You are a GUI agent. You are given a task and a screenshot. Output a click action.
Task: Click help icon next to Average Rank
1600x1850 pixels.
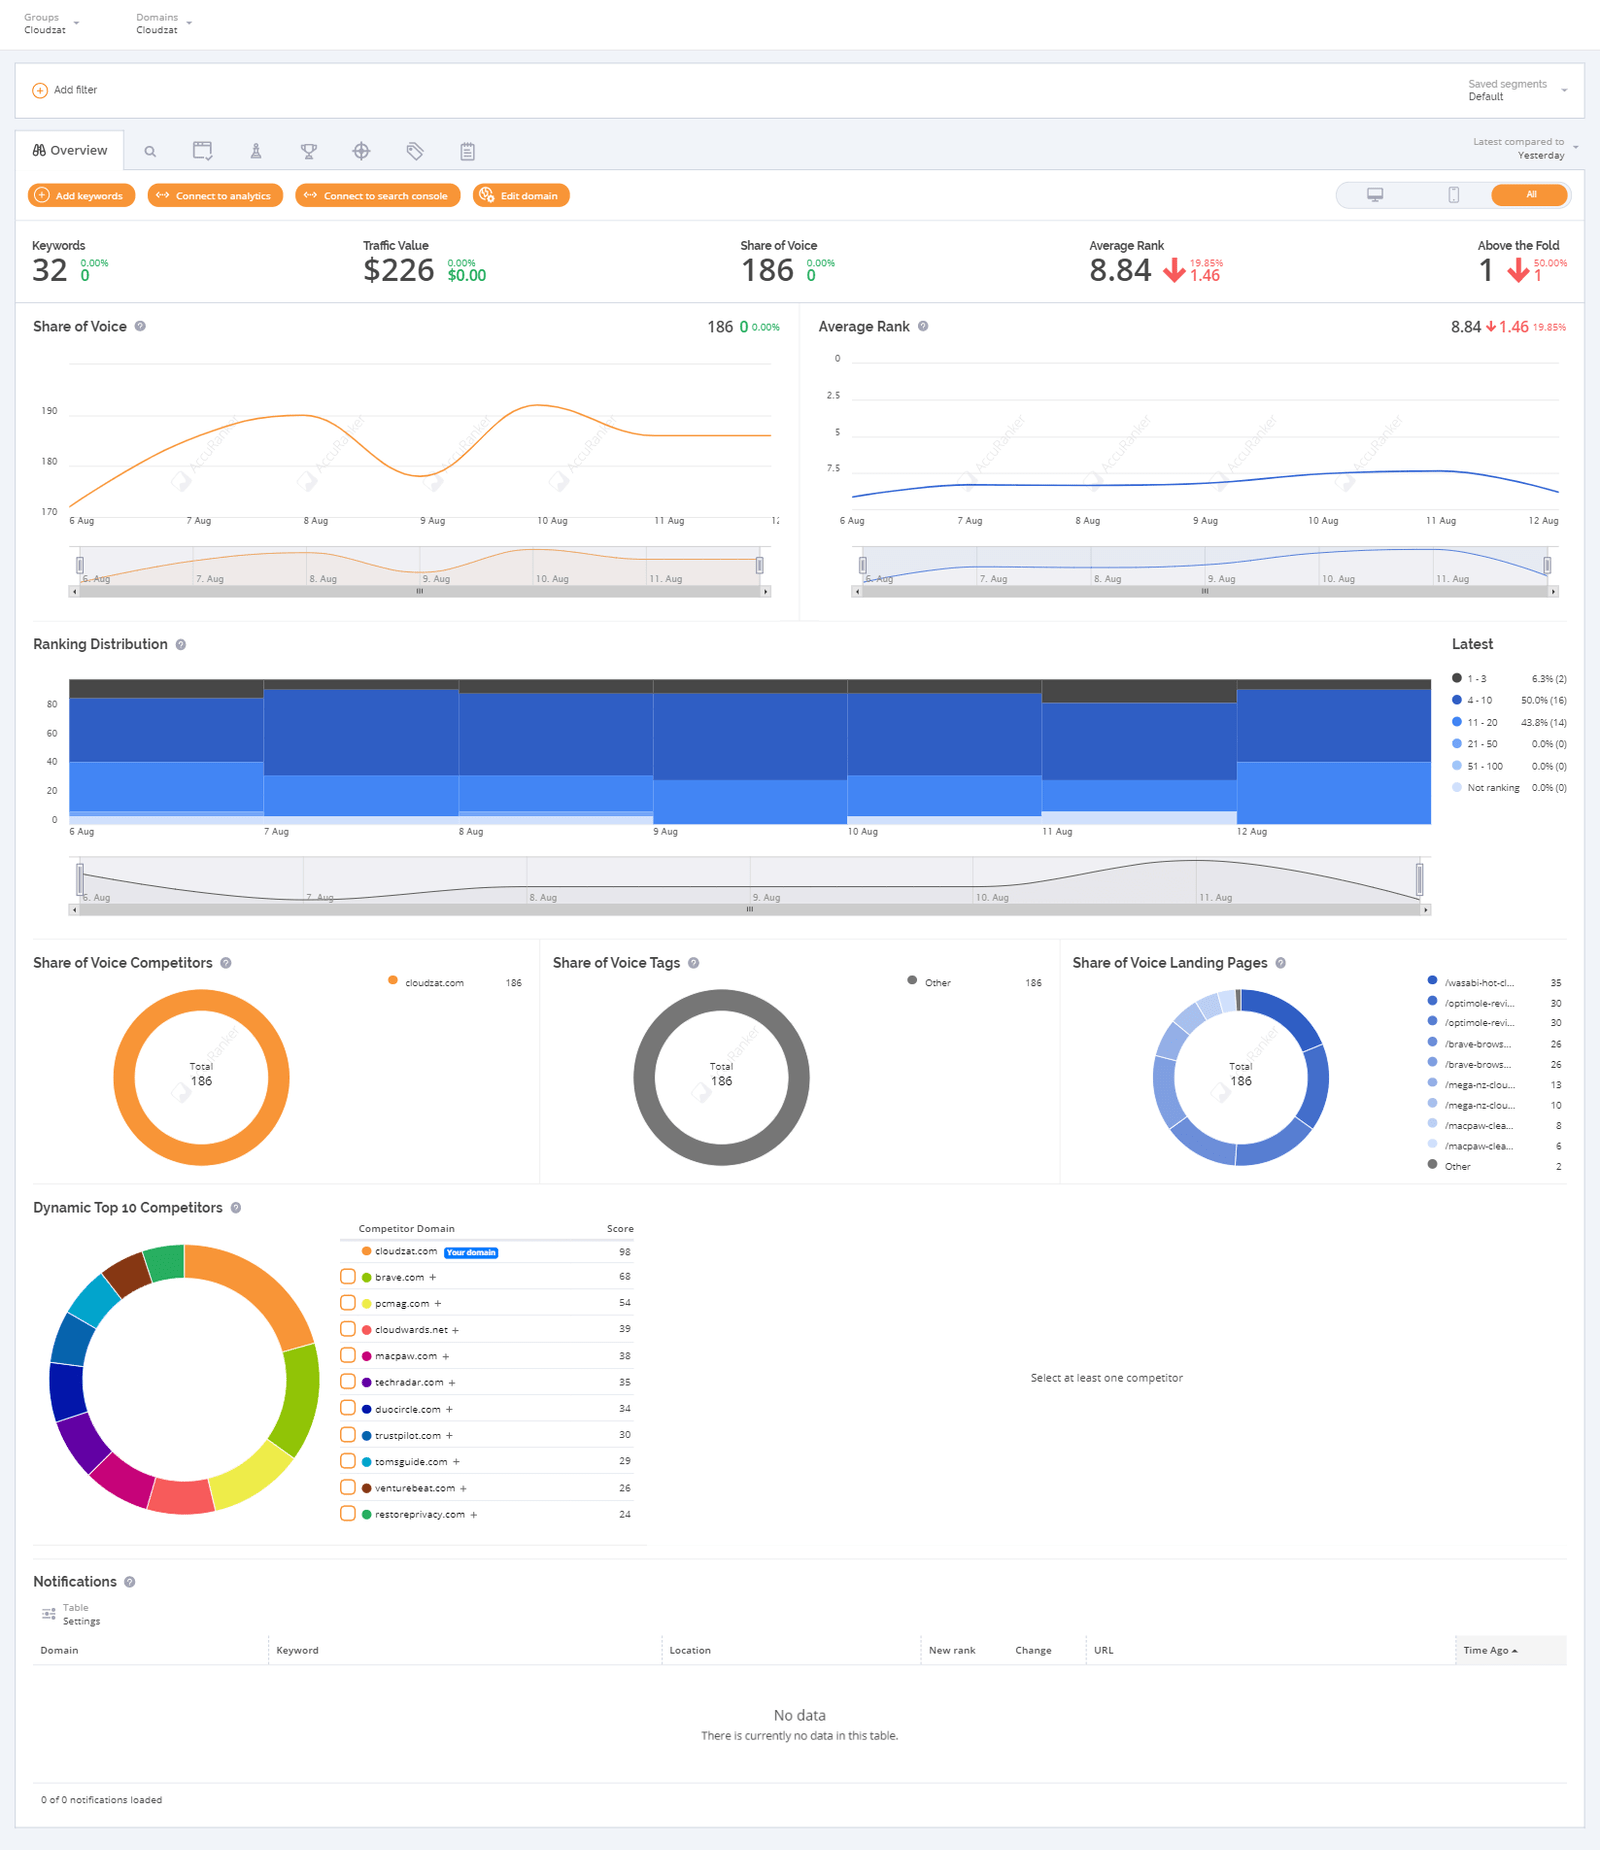pos(923,326)
